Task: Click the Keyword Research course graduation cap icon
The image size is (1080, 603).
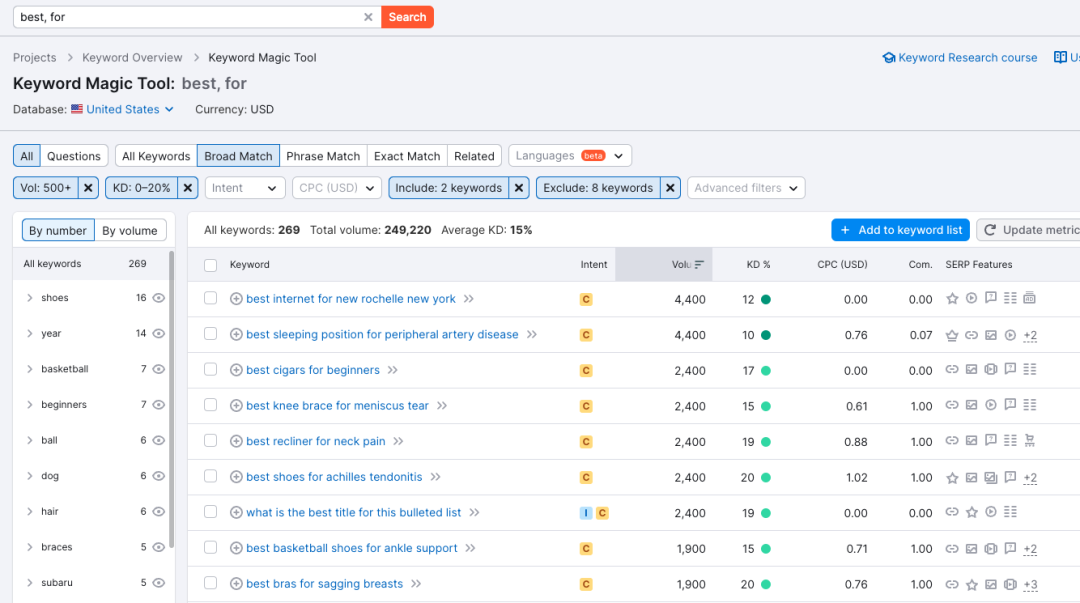Action: (x=889, y=58)
